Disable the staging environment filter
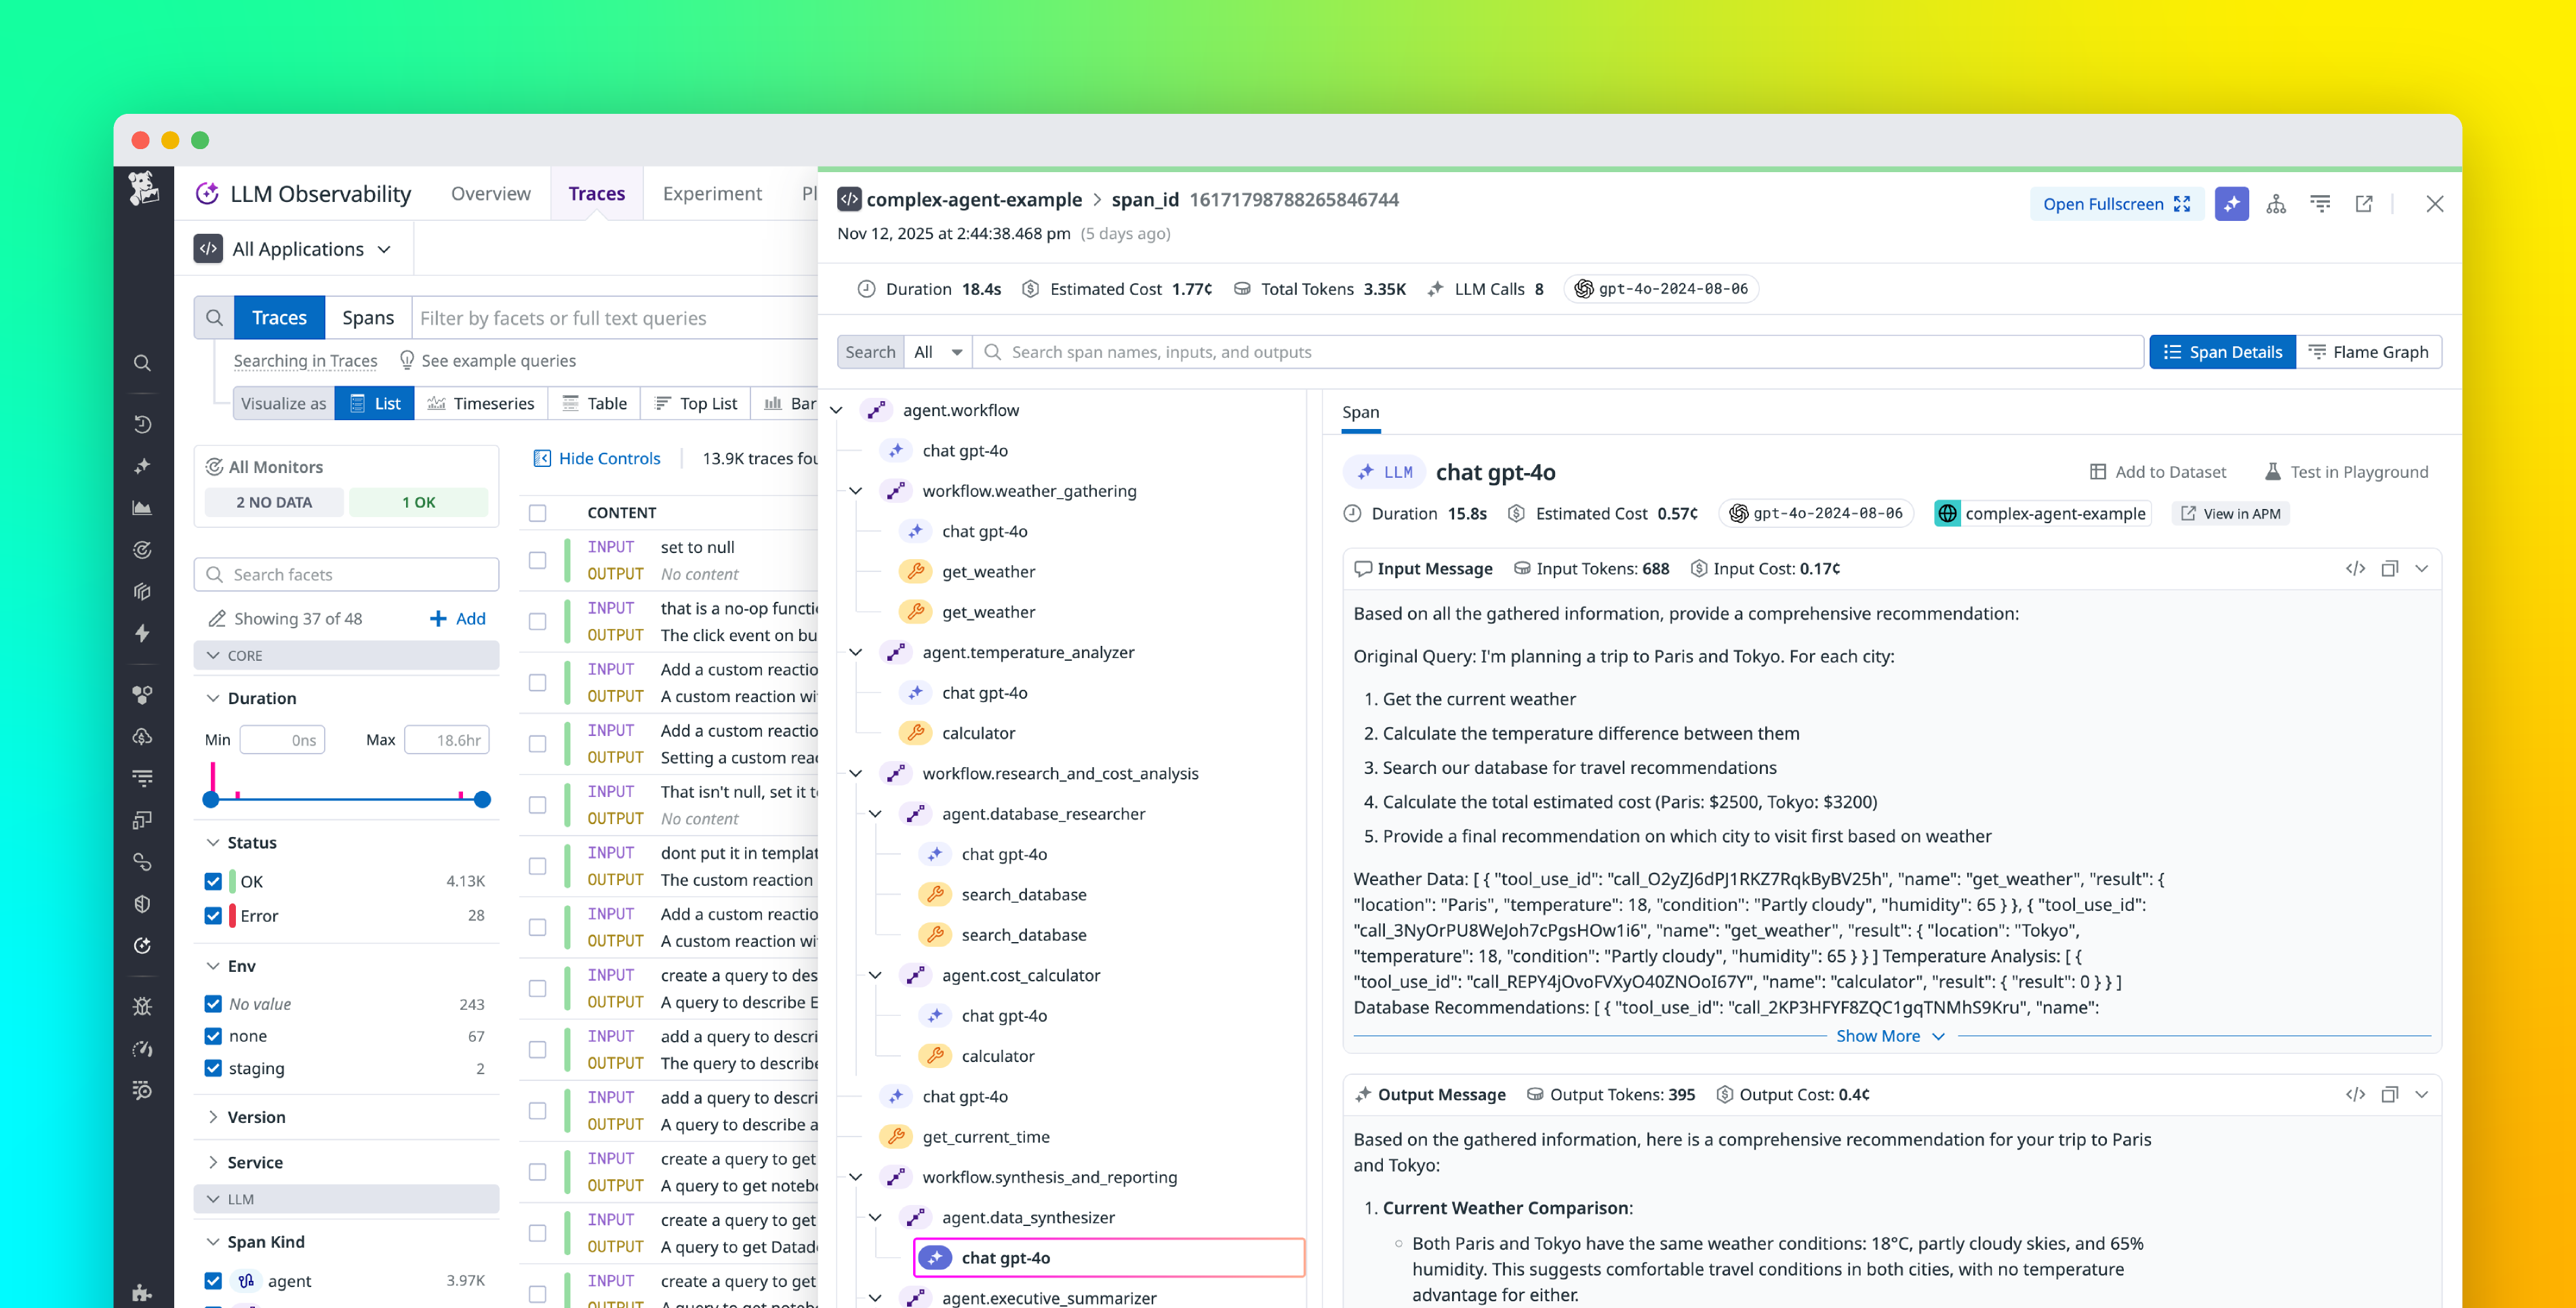Viewport: 2576px width, 1308px height. click(213, 1068)
